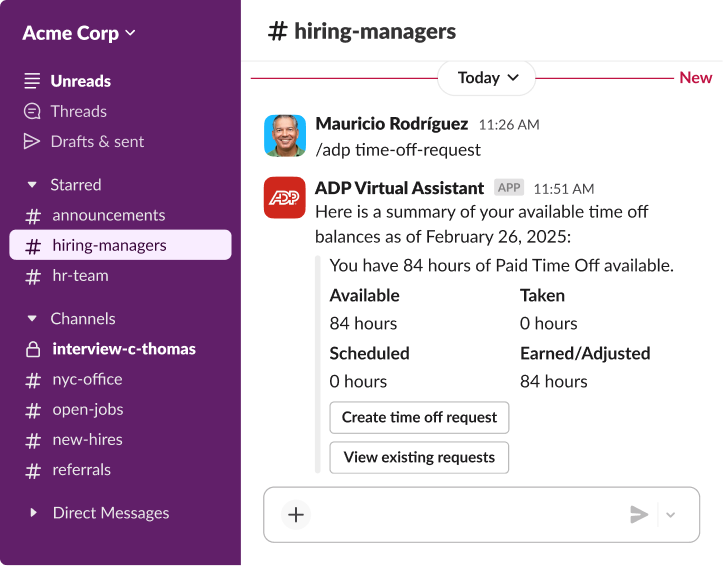
Task: Click the Starred section label
Action: click(x=76, y=185)
